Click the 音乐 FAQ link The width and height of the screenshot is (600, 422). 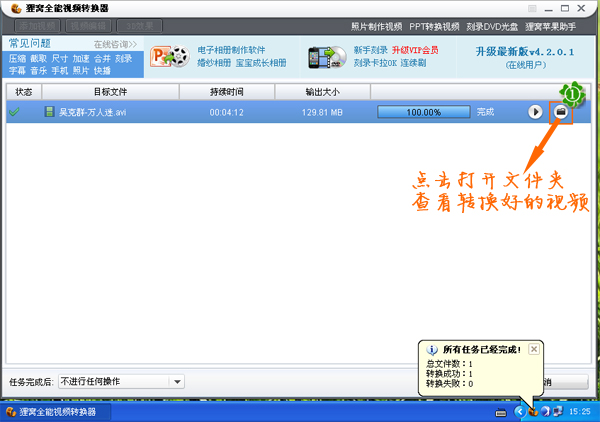tap(39, 70)
